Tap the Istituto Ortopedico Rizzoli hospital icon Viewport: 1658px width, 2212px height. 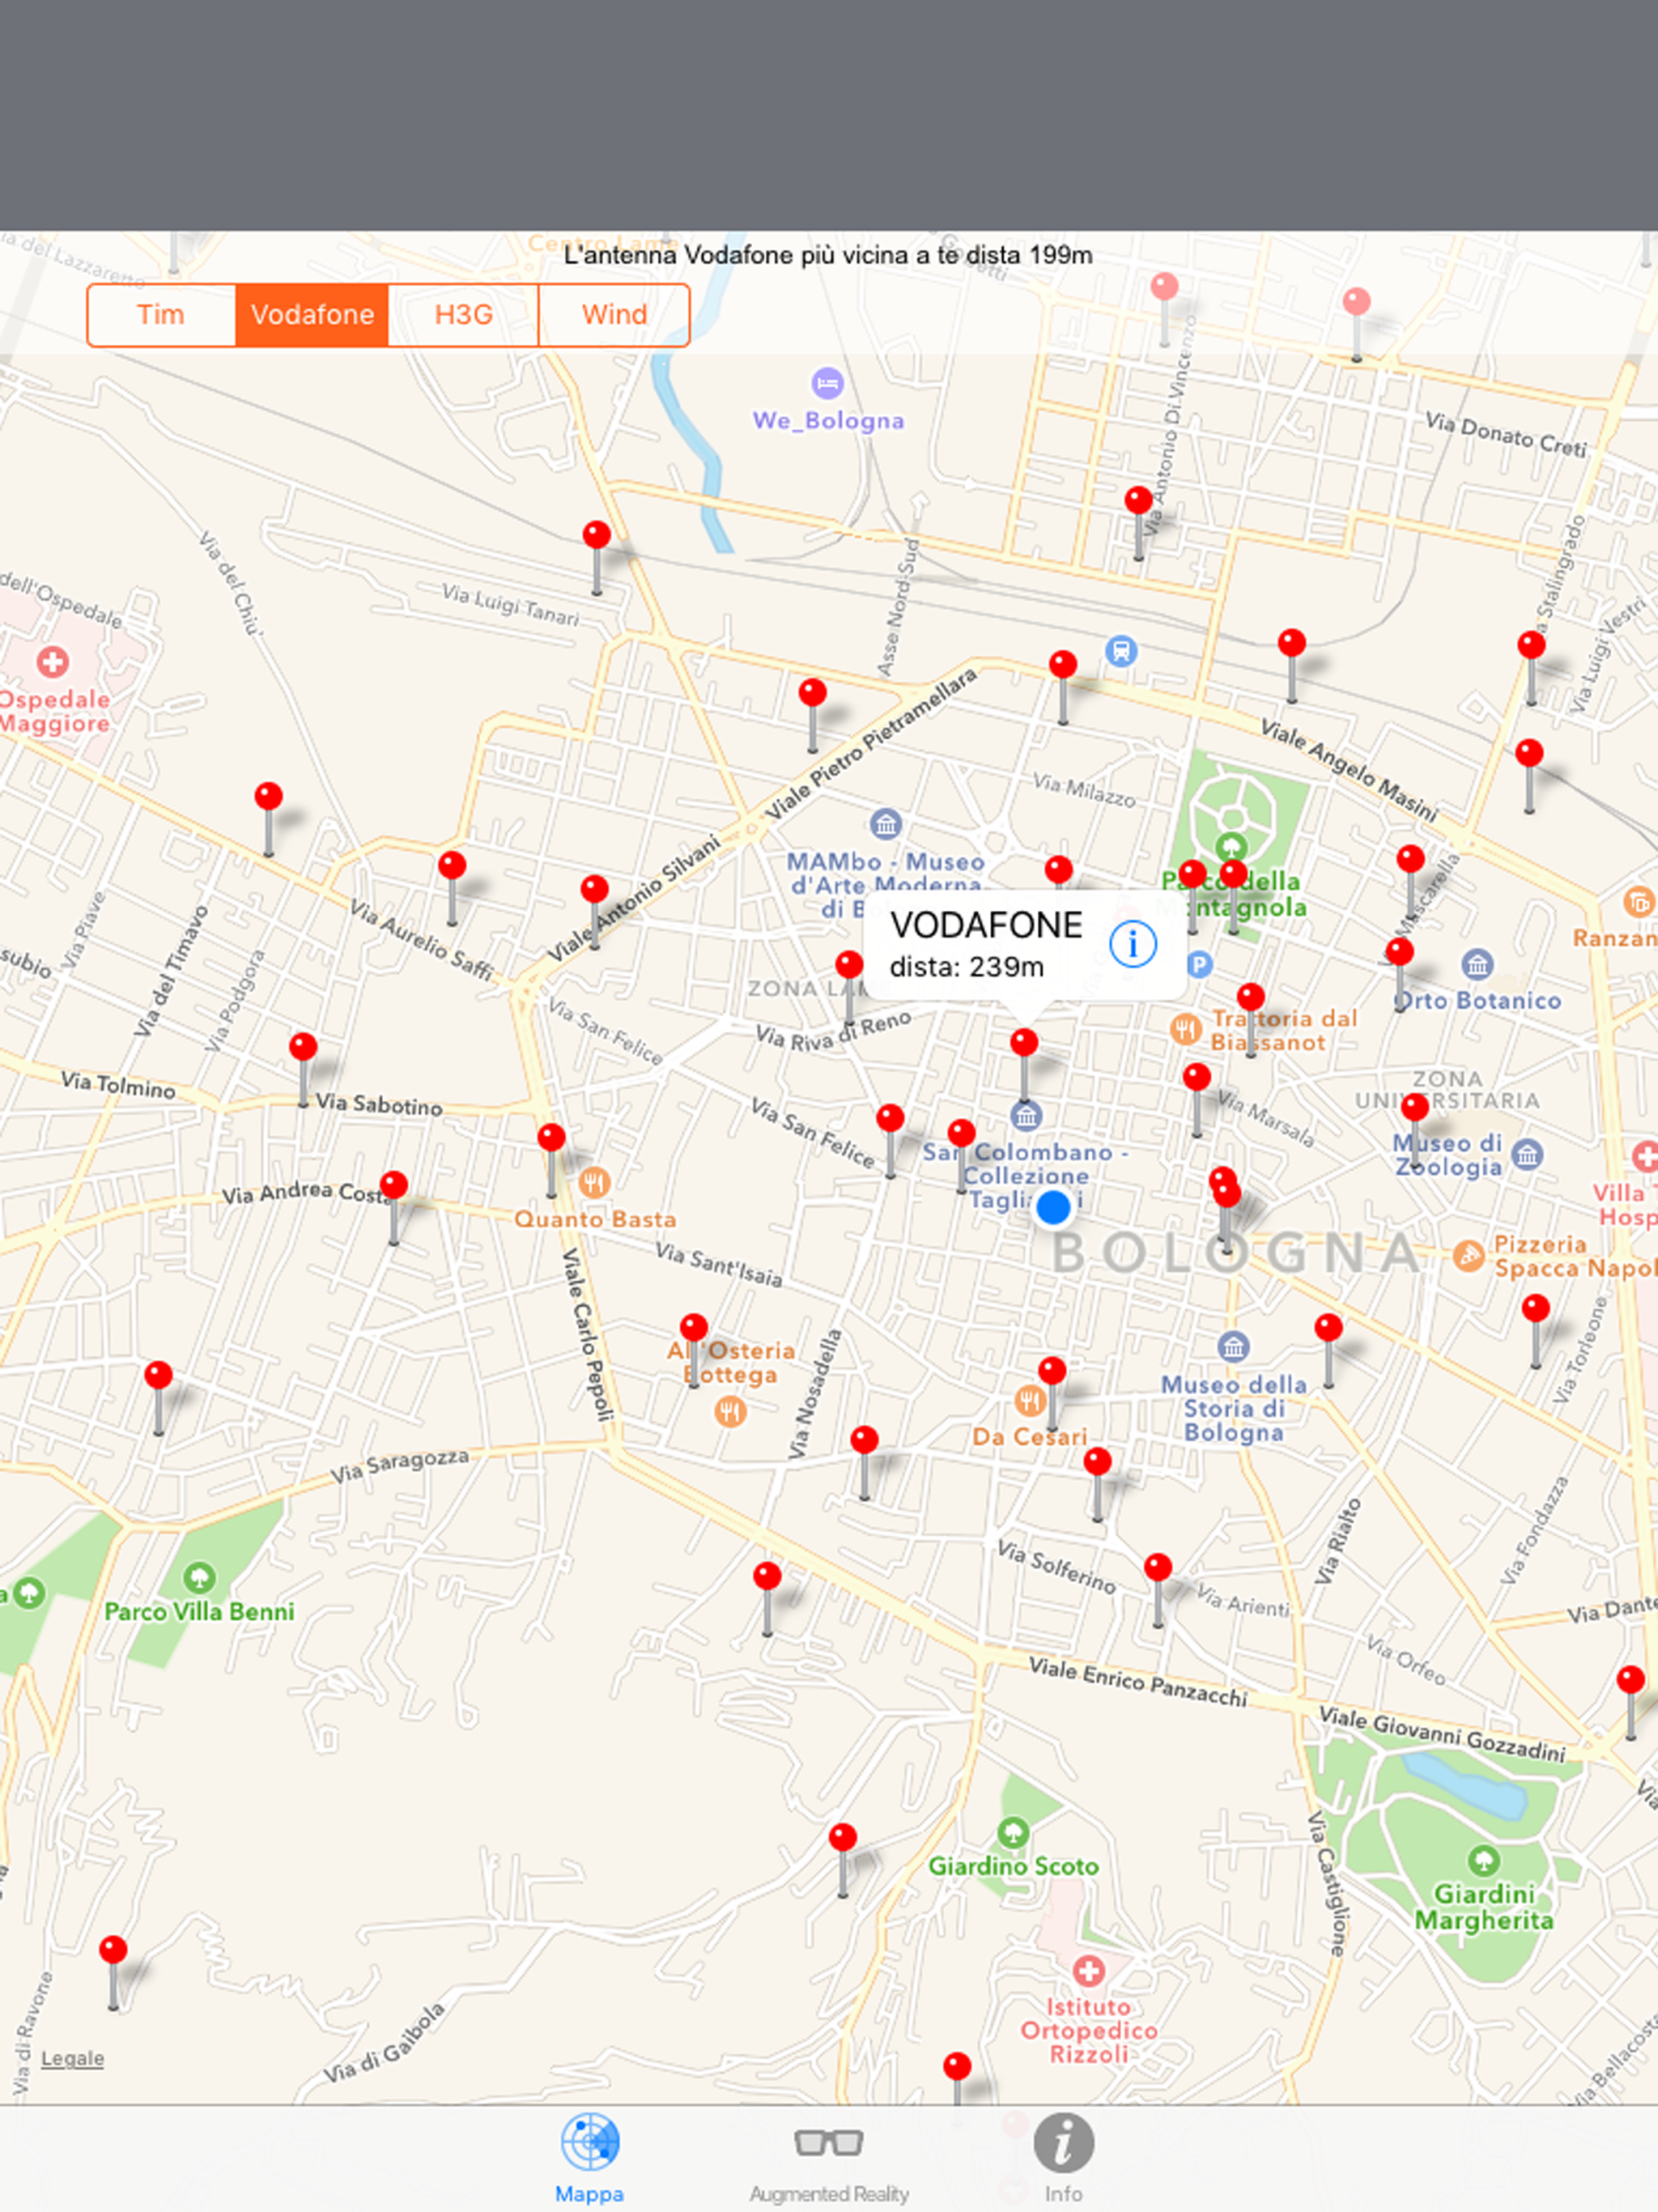tap(1088, 1971)
